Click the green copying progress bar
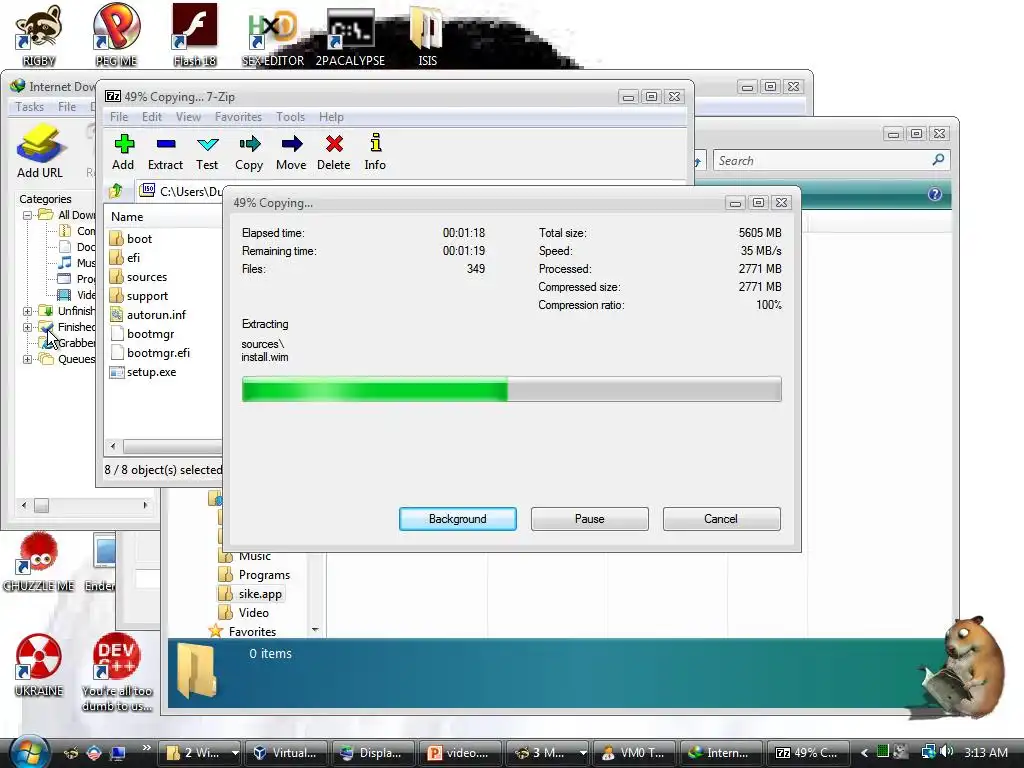The image size is (1024, 768). coord(511,389)
